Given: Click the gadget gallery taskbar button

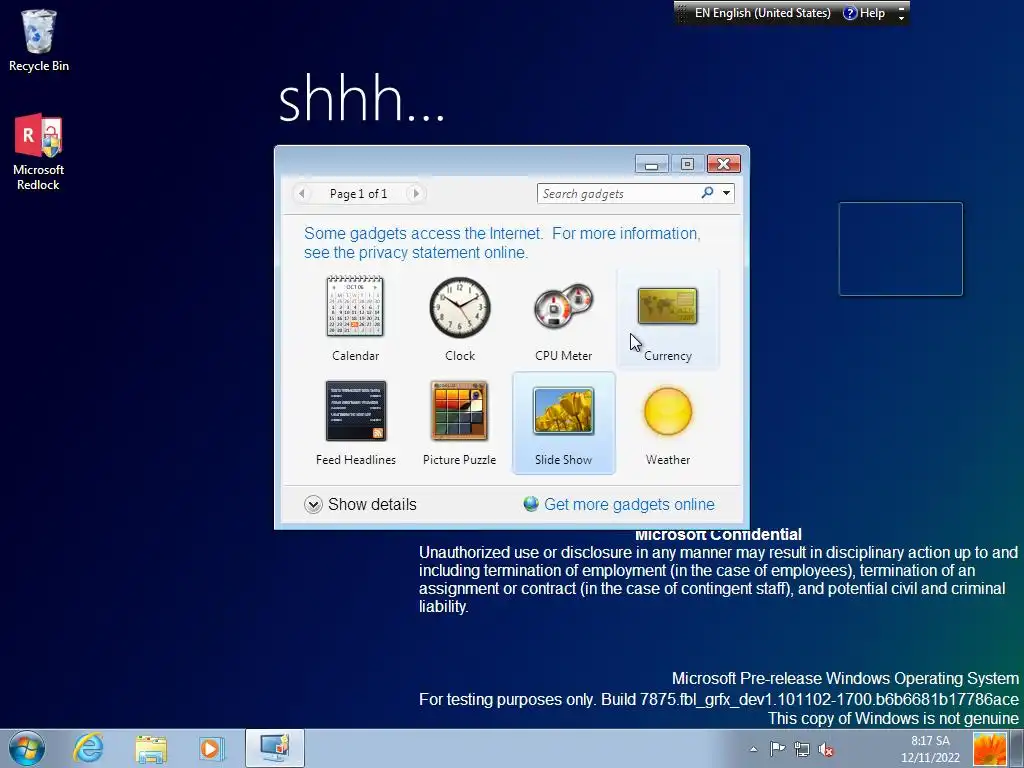Looking at the screenshot, I should pos(275,748).
